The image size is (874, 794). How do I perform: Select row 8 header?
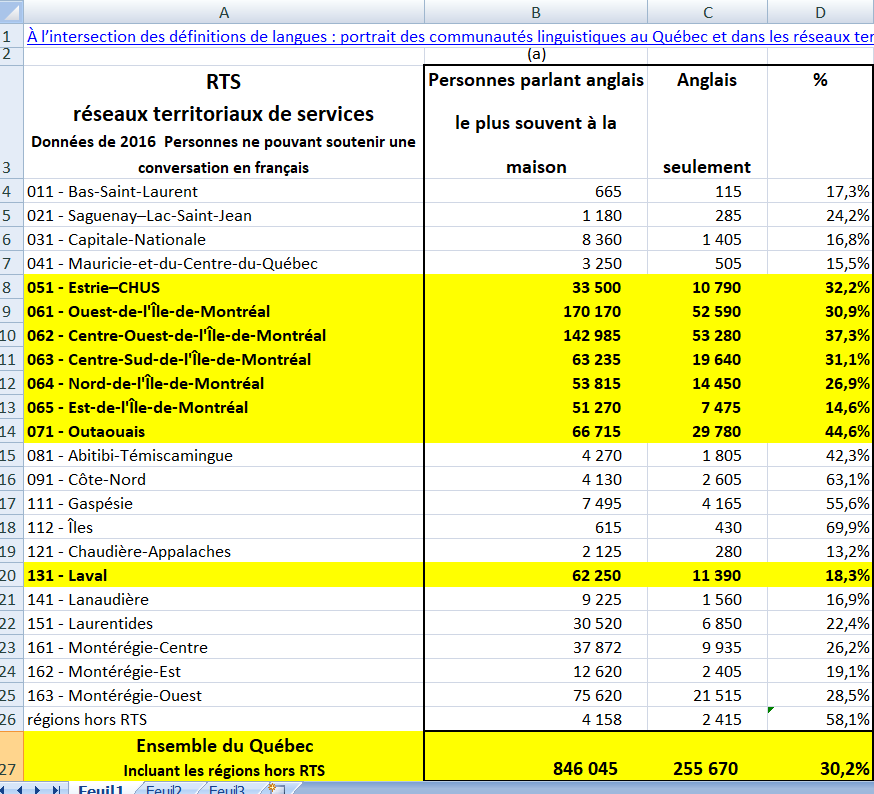(x=11, y=287)
